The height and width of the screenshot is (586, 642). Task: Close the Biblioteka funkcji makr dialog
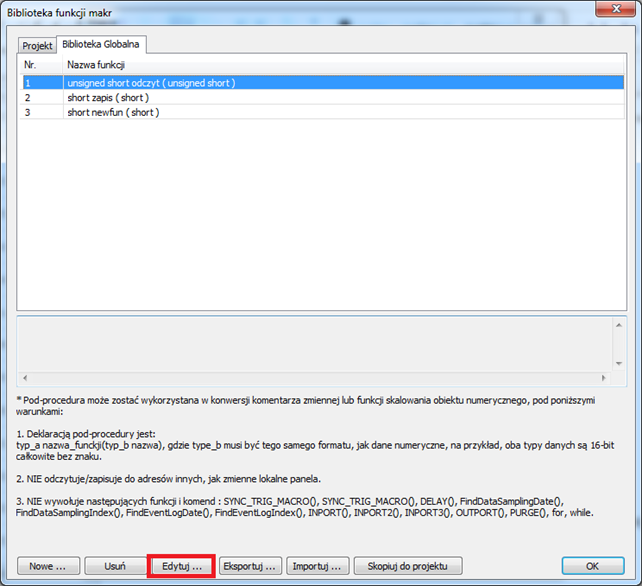615,9
